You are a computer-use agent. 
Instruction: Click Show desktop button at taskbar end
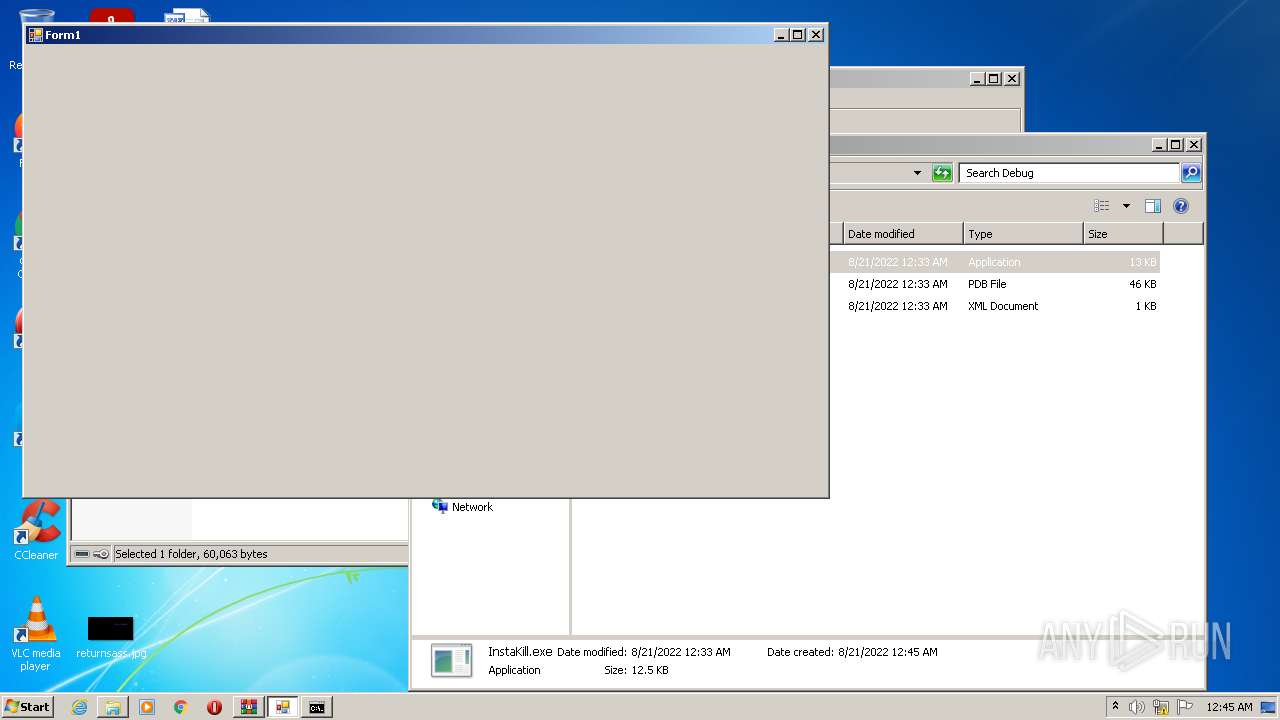(x=1269, y=707)
